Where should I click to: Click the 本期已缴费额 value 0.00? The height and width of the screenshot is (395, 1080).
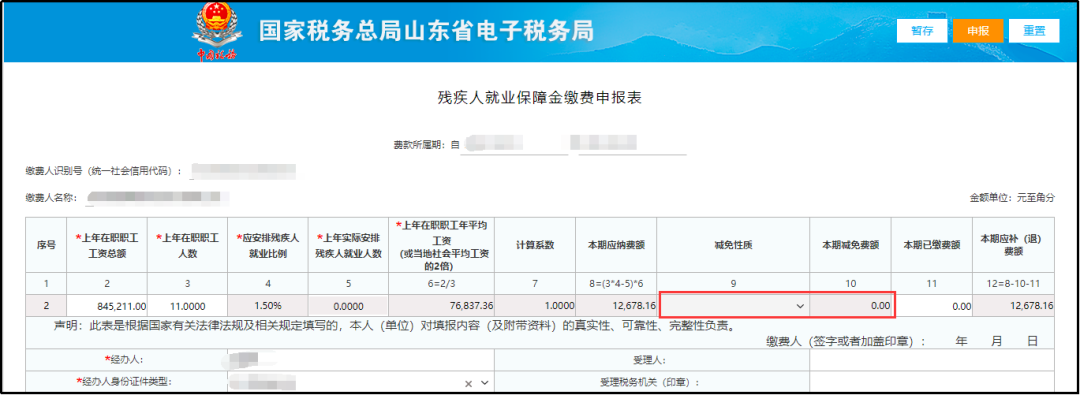click(932, 305)
